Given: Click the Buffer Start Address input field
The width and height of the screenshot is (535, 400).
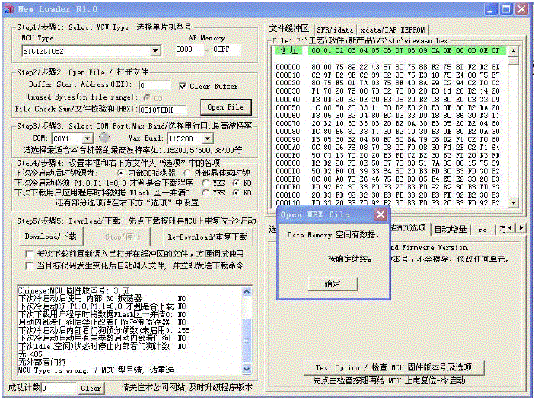Looking at the screenshot, I should click(155, 85).
